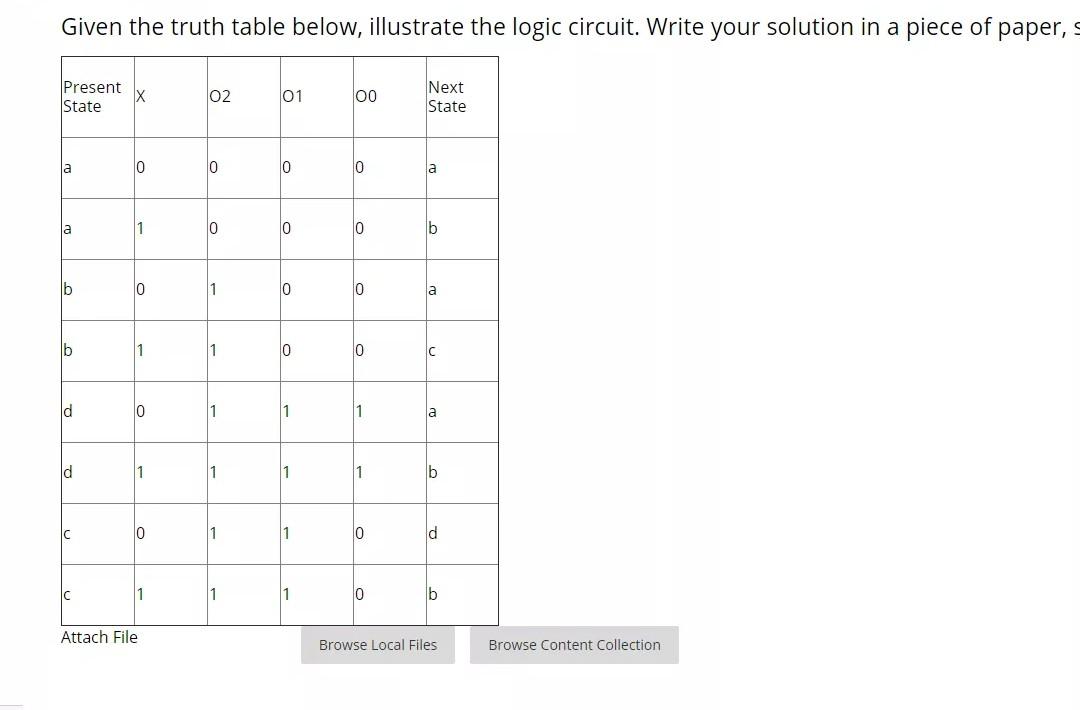This screenshot has width=1080, height=710.
Task: Select the Present State column header
Action: [93, 96]
